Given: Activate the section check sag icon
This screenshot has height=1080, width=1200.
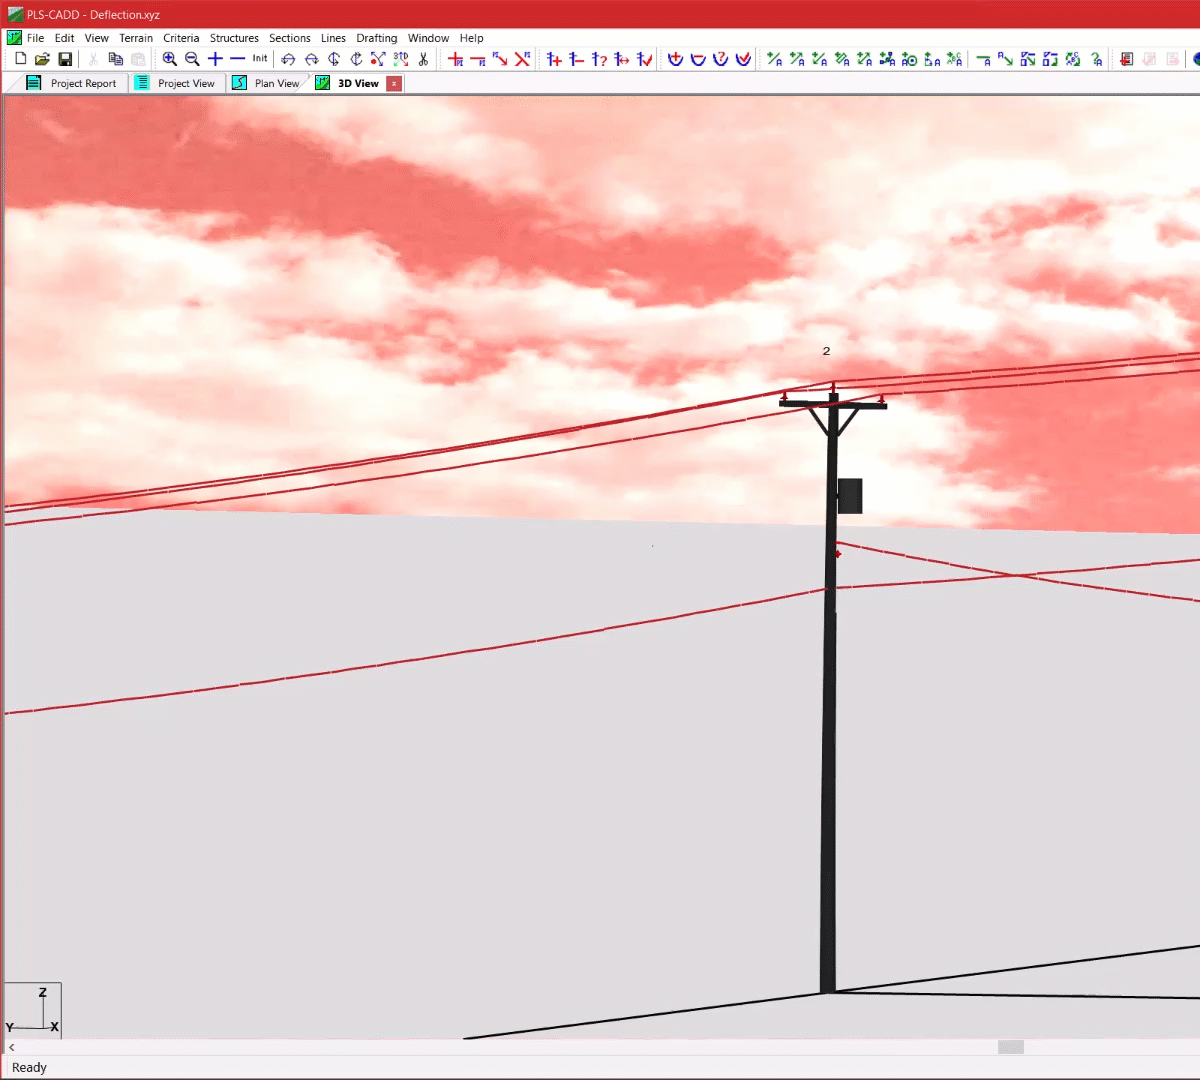Looking at the screenshot, I should coord(742,59).
